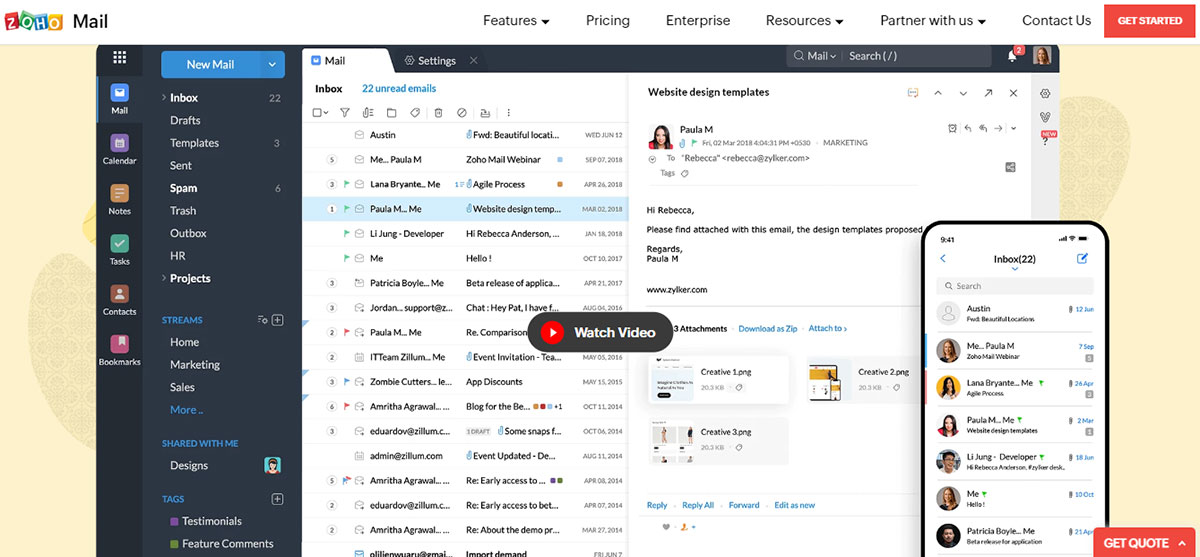Open the New Mail dropdown arrow
This screenshot has height=557, width=1200.
point(272,64)
